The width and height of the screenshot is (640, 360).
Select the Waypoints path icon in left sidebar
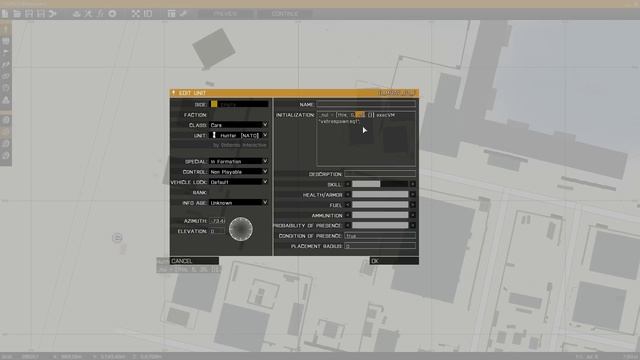point(6,64)
